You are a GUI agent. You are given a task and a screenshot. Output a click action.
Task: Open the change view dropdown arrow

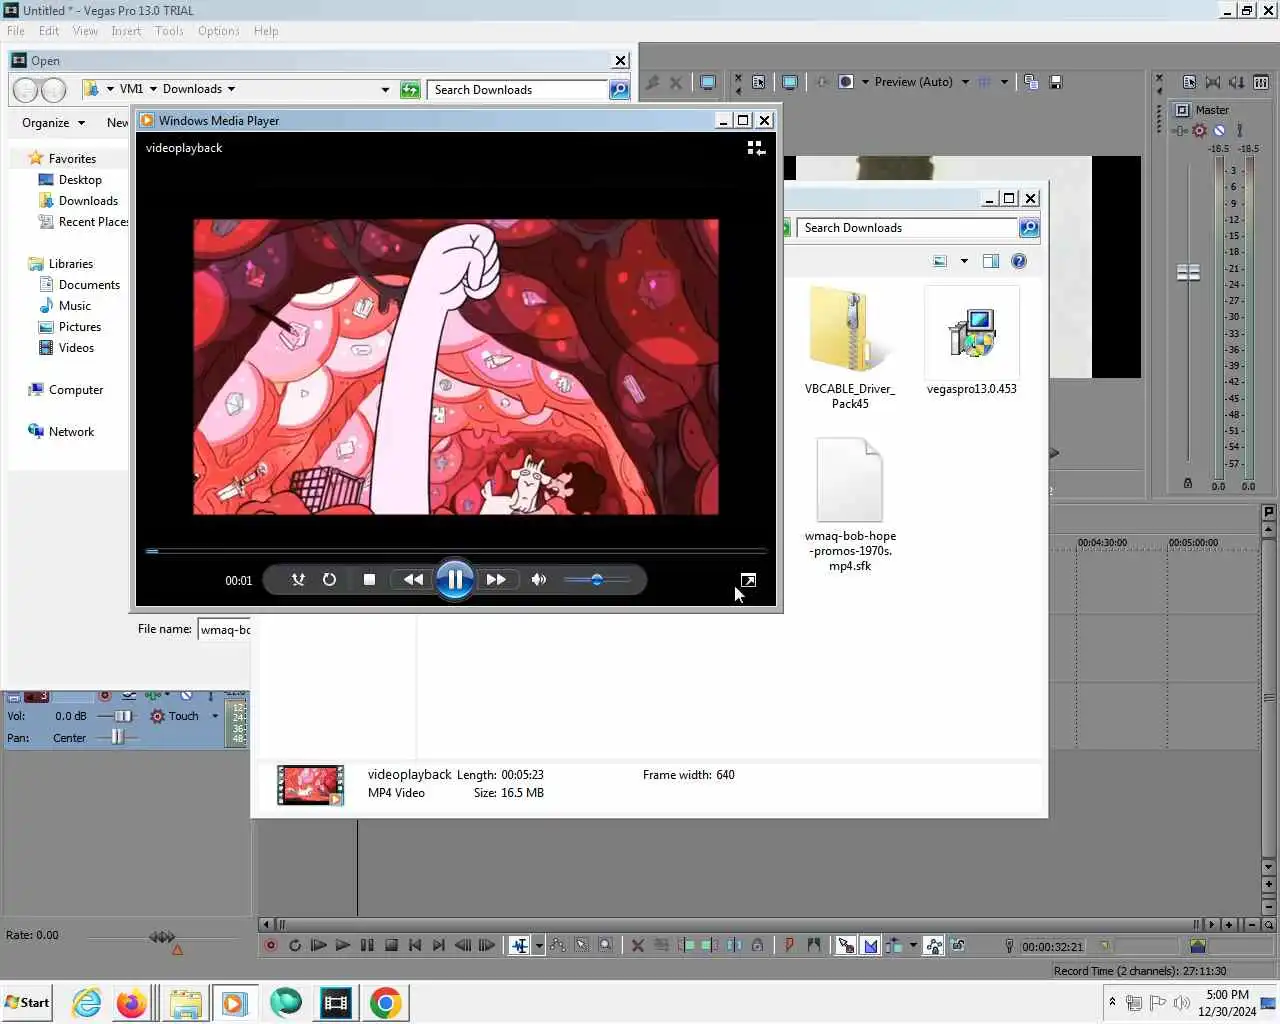tap(964, 261)
